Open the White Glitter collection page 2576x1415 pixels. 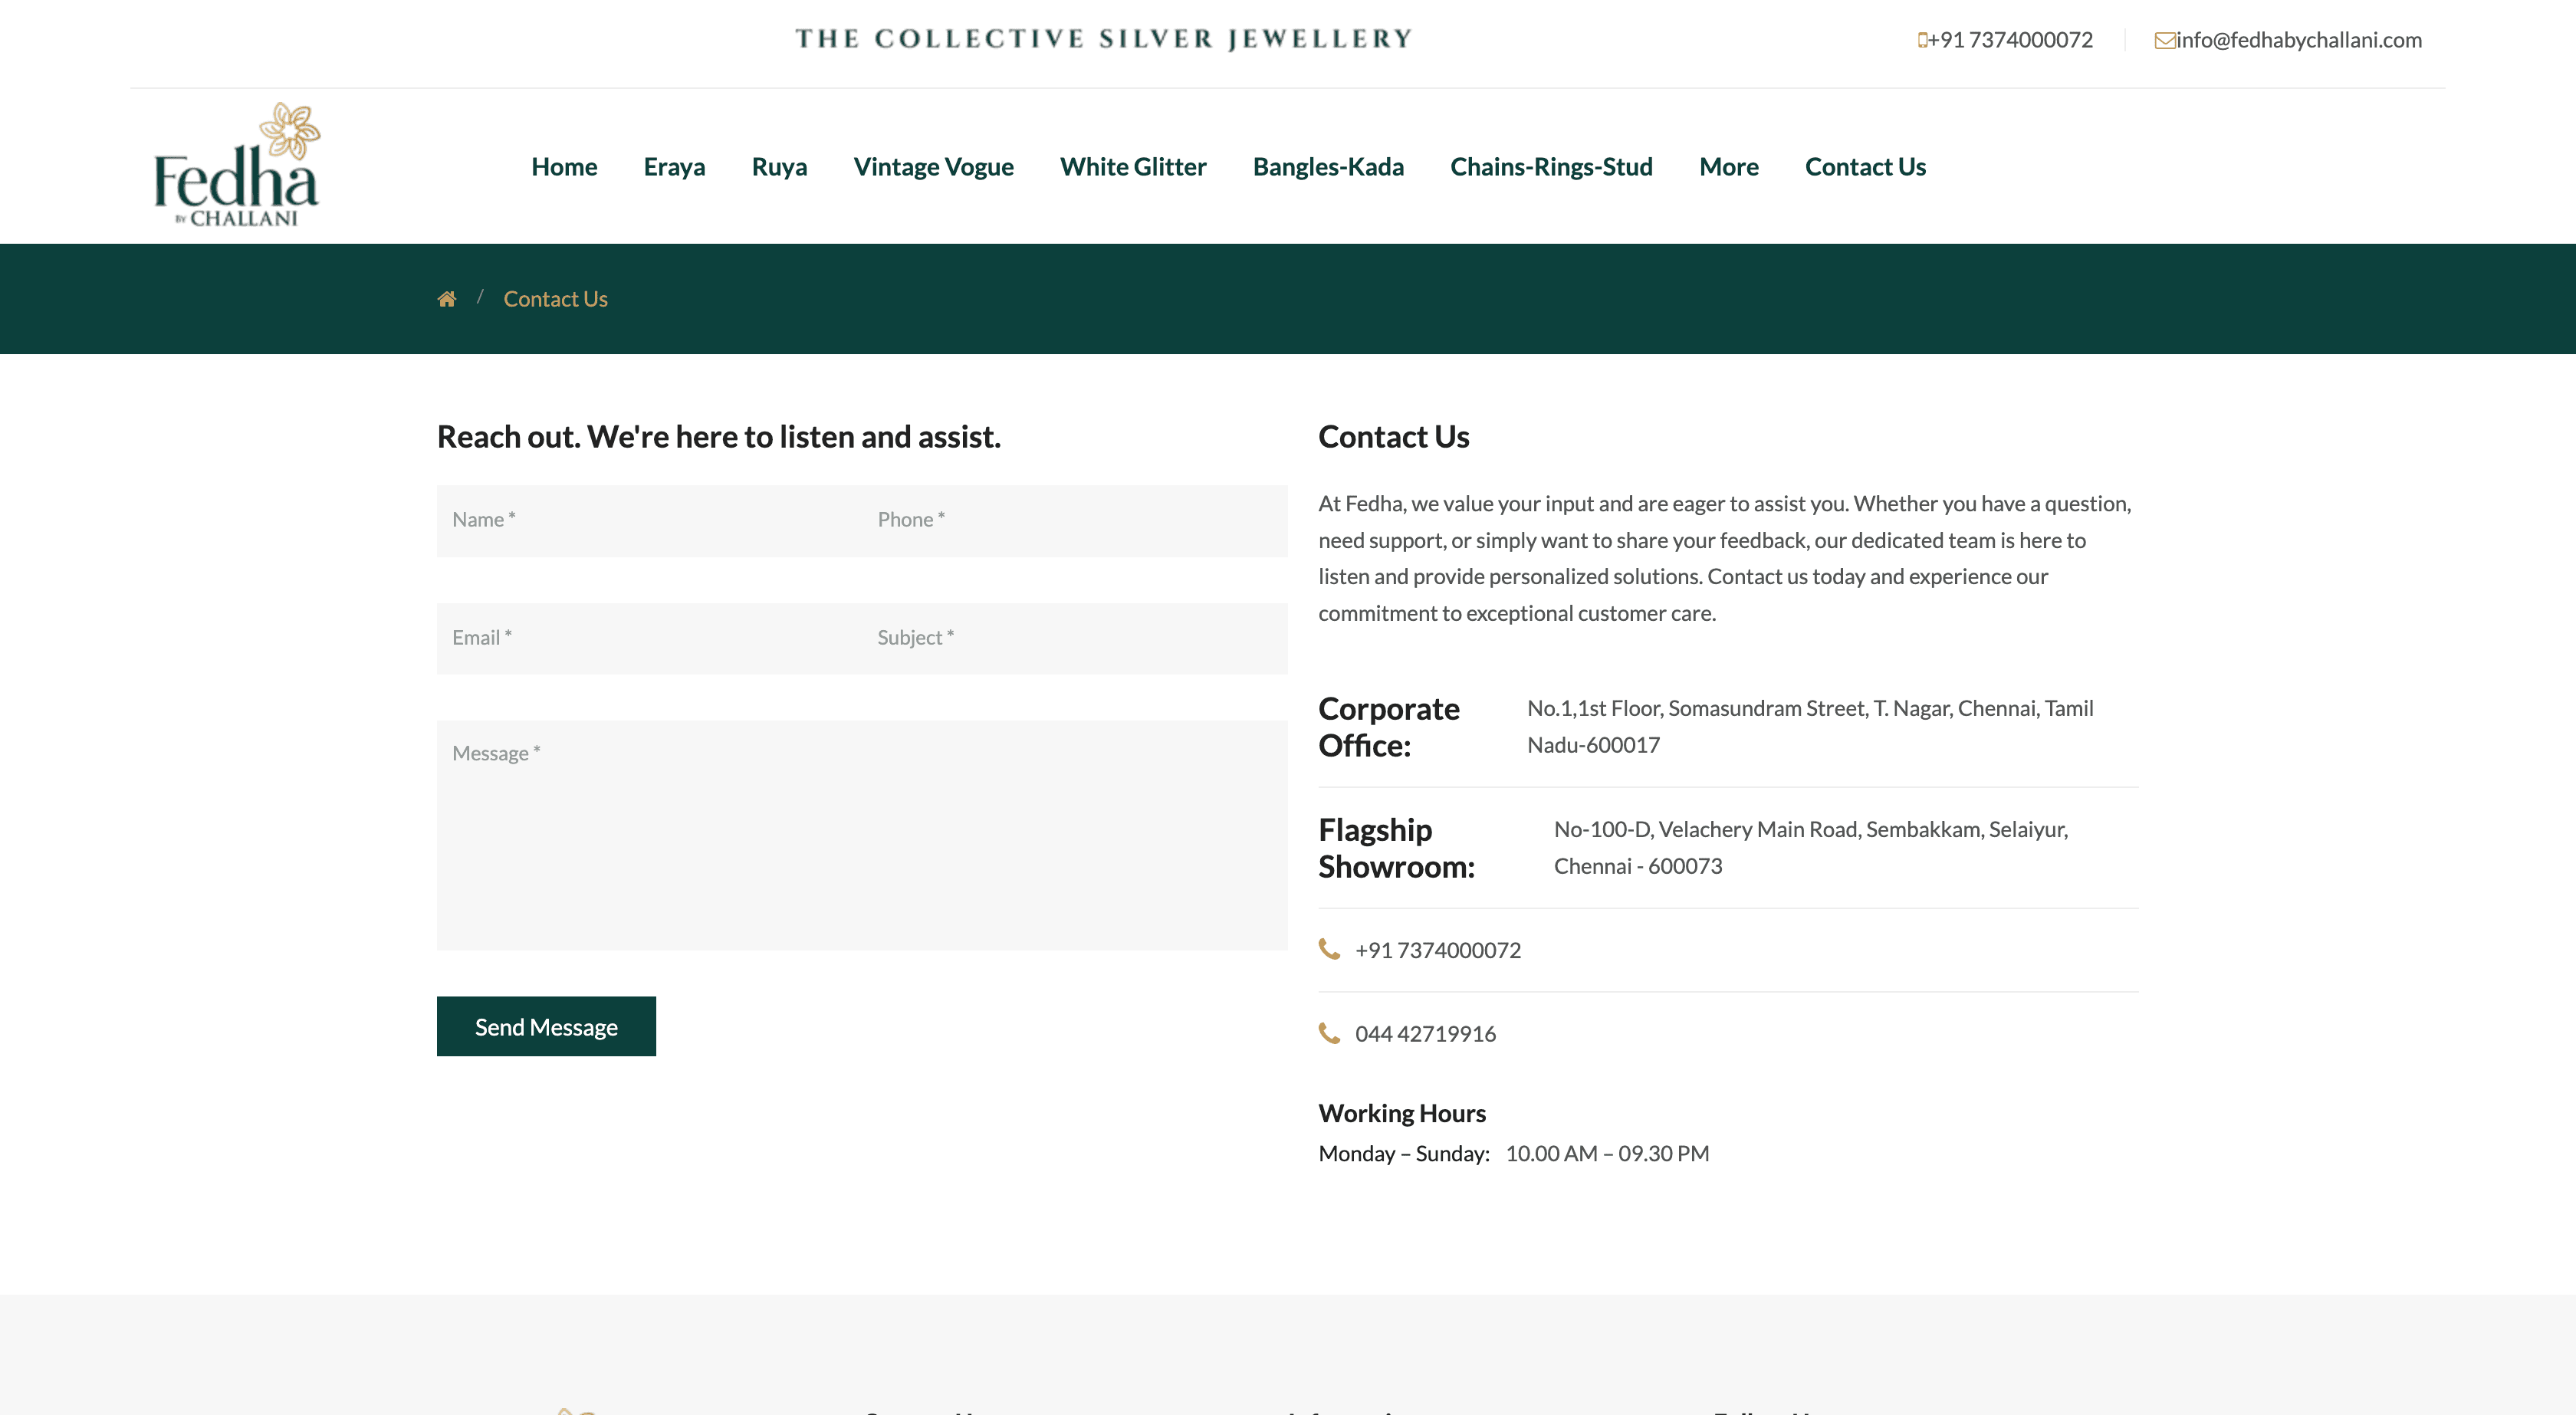(x=1132, y=166)
